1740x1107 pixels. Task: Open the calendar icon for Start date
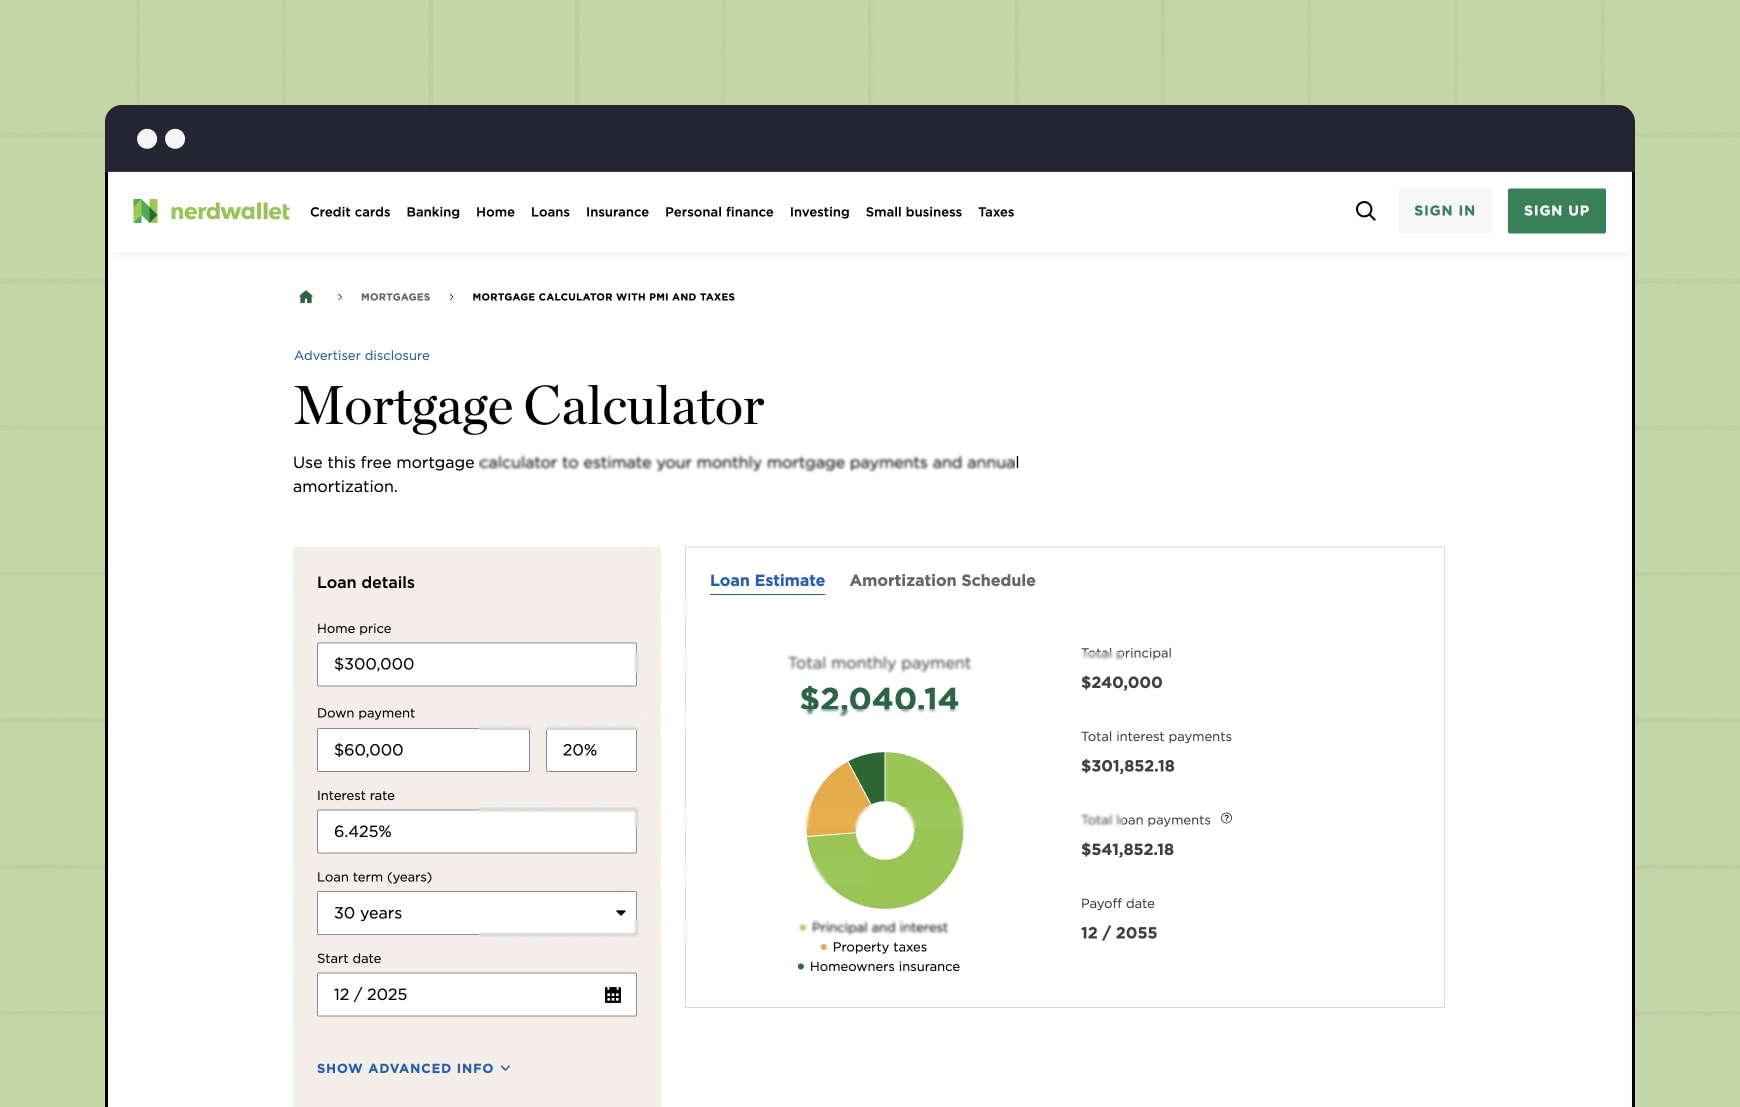pyautogui.click(x=613, y=994)
